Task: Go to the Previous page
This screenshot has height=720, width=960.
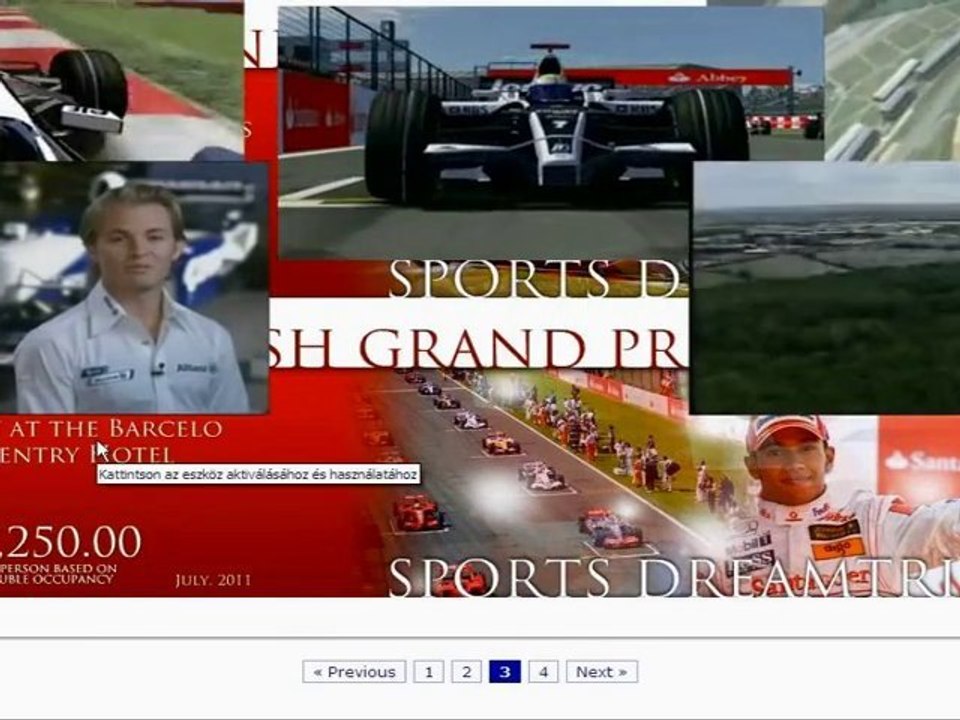Action: [354, 672]
